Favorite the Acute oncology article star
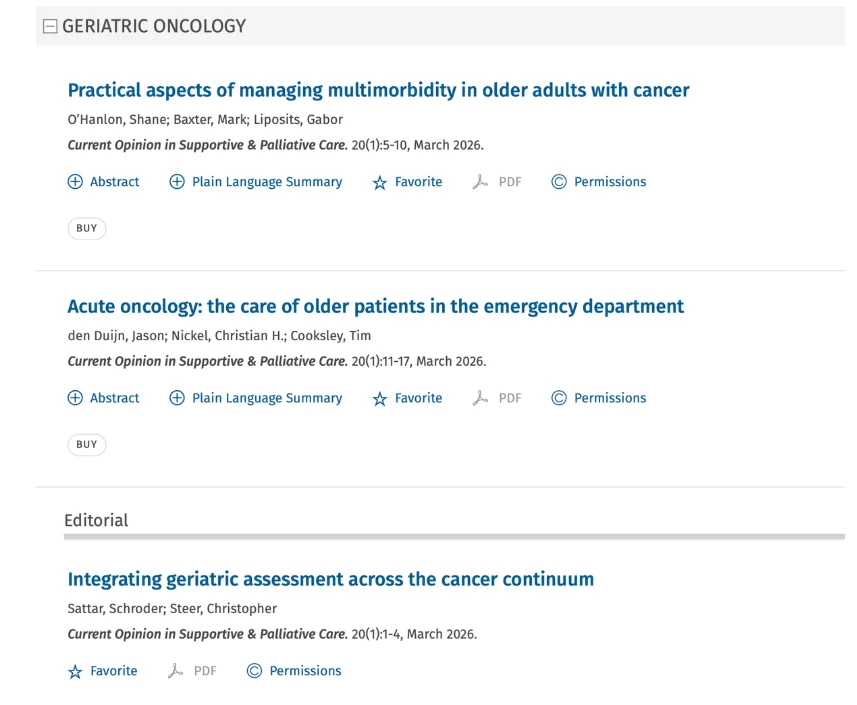This screenshot has width=857, height=705. (380, 399)
